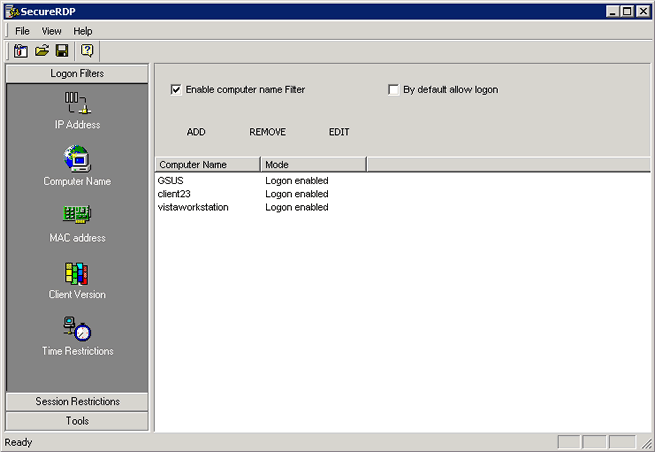Expand the Session Restrictions section
The width and height of the screenshot is (655, 452).
click(77, 402)
